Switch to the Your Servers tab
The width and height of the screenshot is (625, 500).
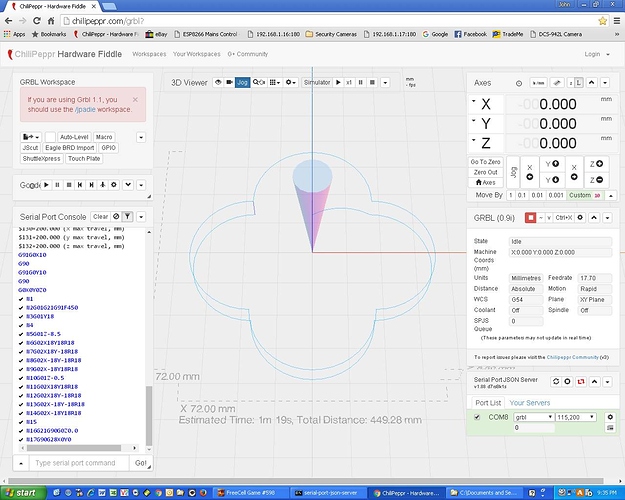tap(529, 402)
